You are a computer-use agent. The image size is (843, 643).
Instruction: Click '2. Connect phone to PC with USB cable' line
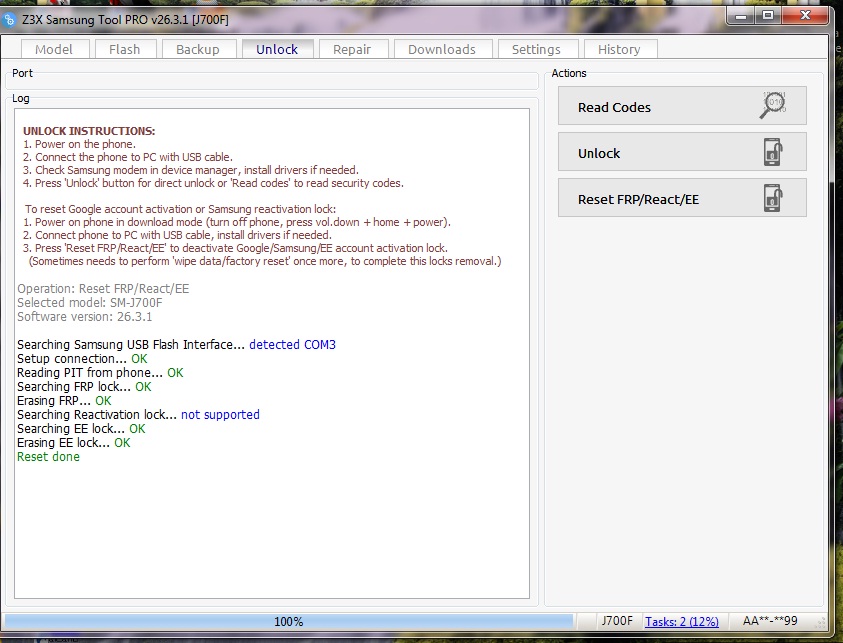177,235
